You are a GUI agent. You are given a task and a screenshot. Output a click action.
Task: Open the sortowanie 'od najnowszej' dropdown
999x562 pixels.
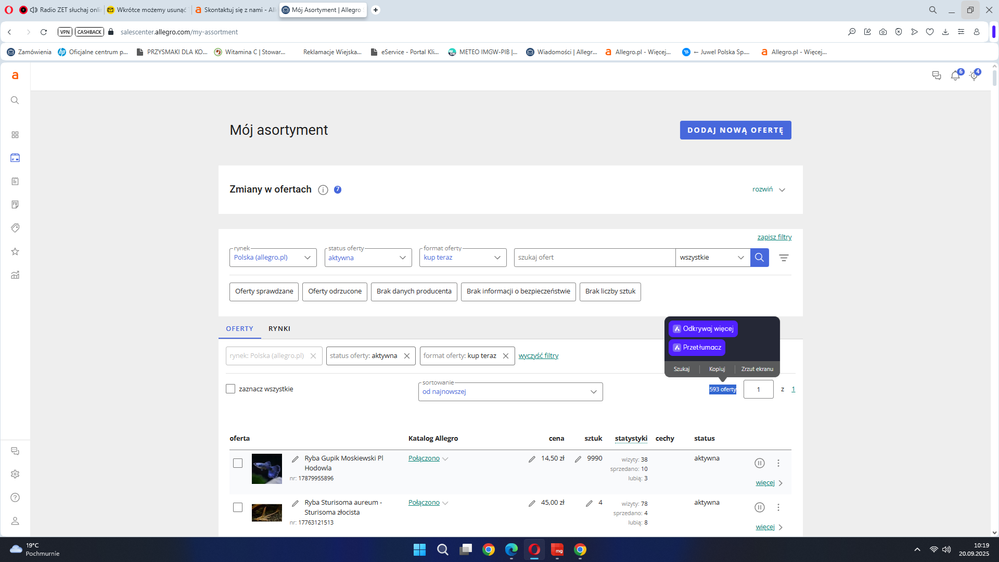(x=510, y=392)
